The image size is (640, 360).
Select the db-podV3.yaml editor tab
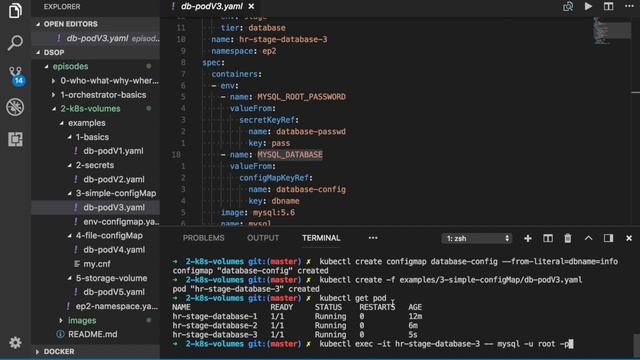tap(211, 7)
